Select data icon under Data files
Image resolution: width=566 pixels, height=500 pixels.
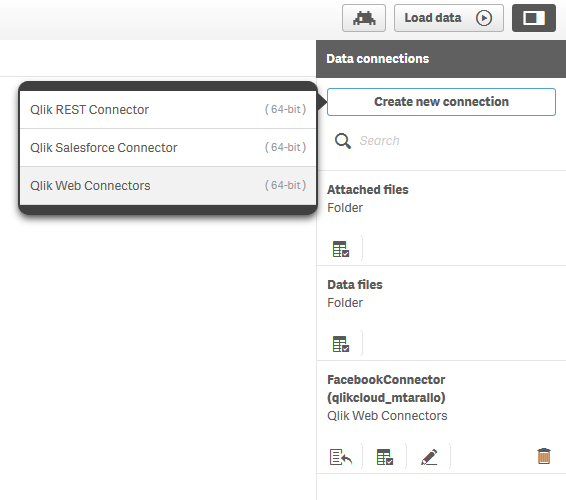(341, 344)
